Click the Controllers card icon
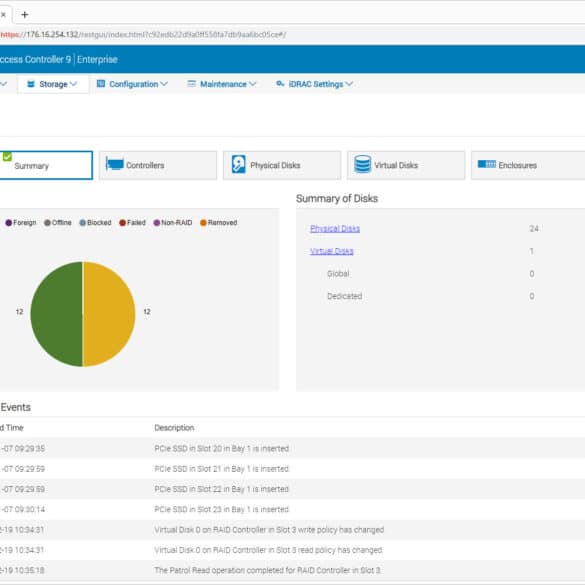This screenshot has height=585, width=585. 115,164
